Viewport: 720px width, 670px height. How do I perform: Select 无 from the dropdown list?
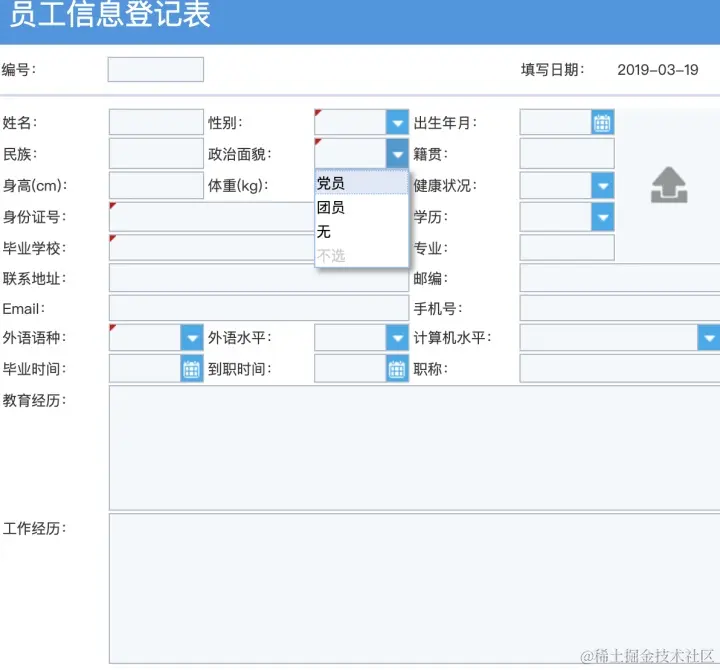(x=361, y=231)
